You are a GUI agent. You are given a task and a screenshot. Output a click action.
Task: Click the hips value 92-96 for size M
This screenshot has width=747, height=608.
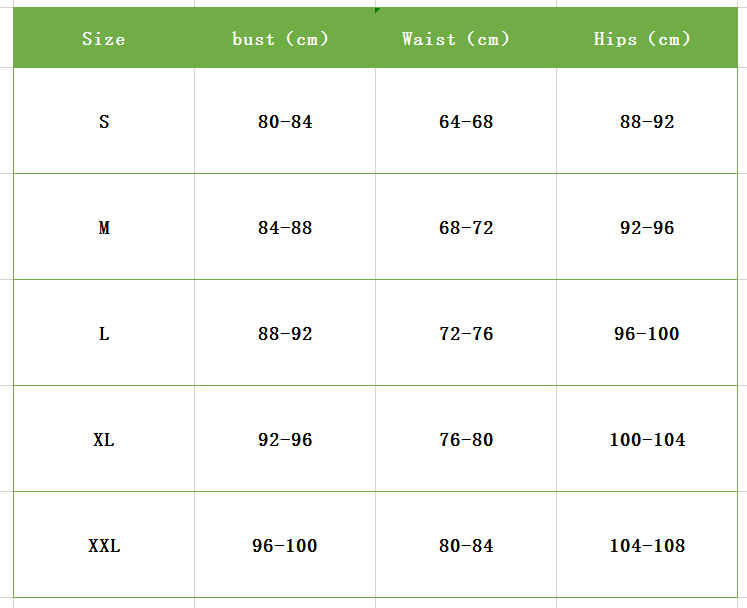coord(647,228)
